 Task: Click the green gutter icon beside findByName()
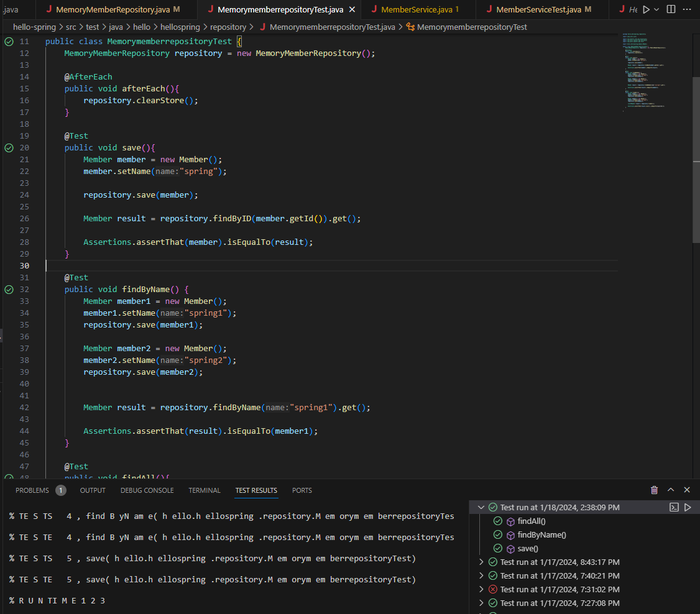9,289
